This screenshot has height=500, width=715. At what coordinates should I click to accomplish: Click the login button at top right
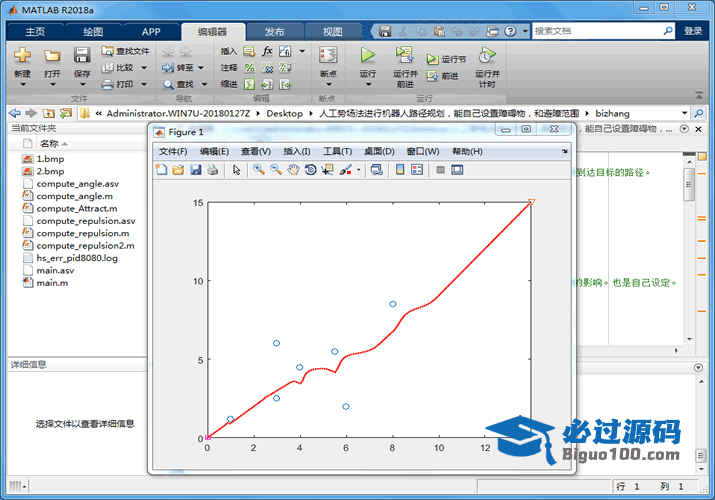693,31
